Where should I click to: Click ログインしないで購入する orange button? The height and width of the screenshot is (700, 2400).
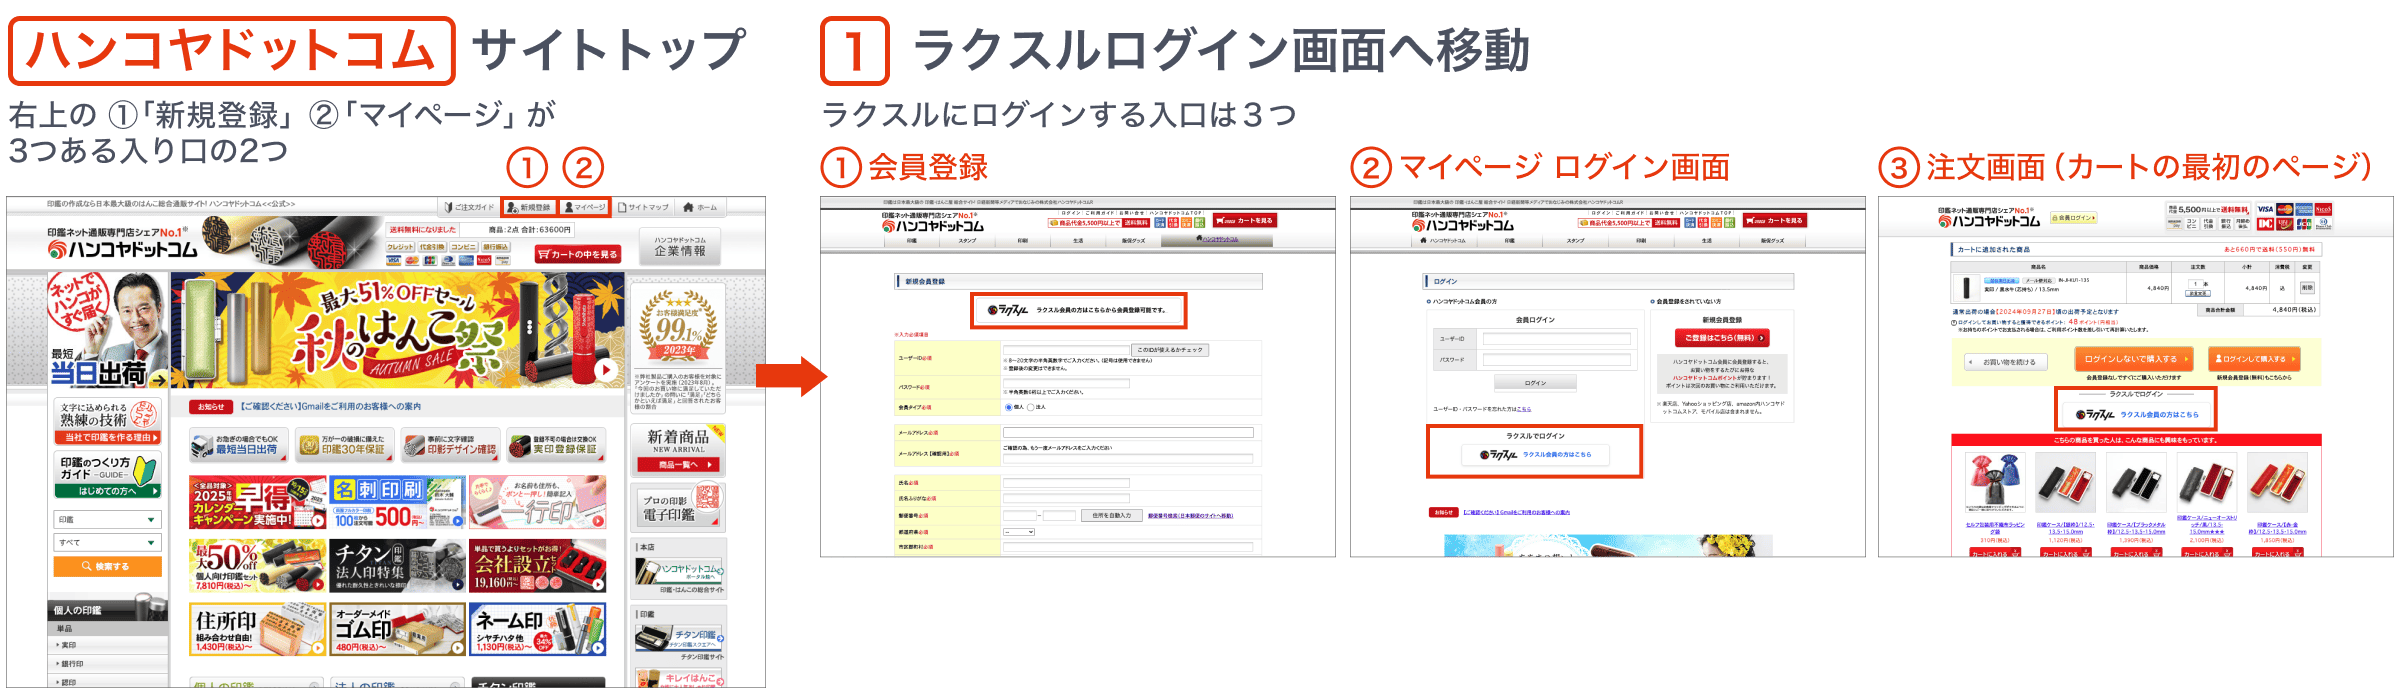(x=2134, y=359)
